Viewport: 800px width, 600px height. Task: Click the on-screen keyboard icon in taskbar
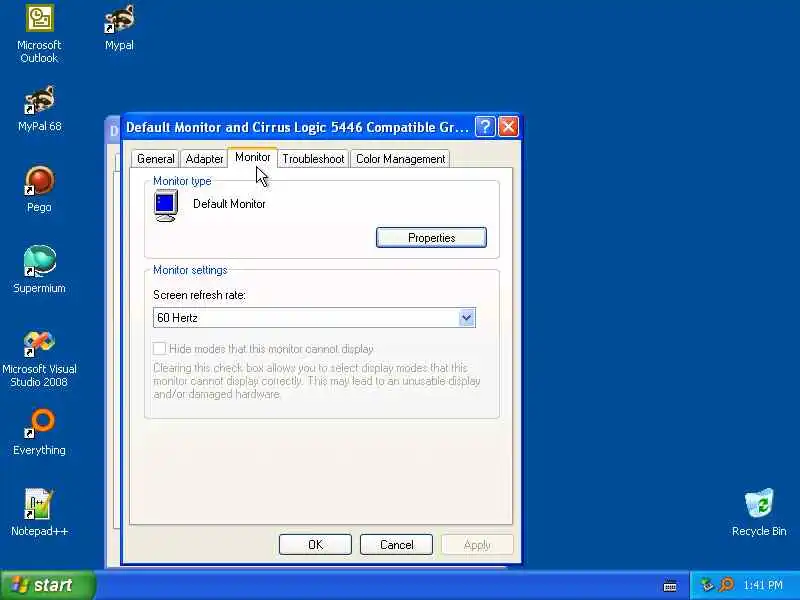click(670, 586)
